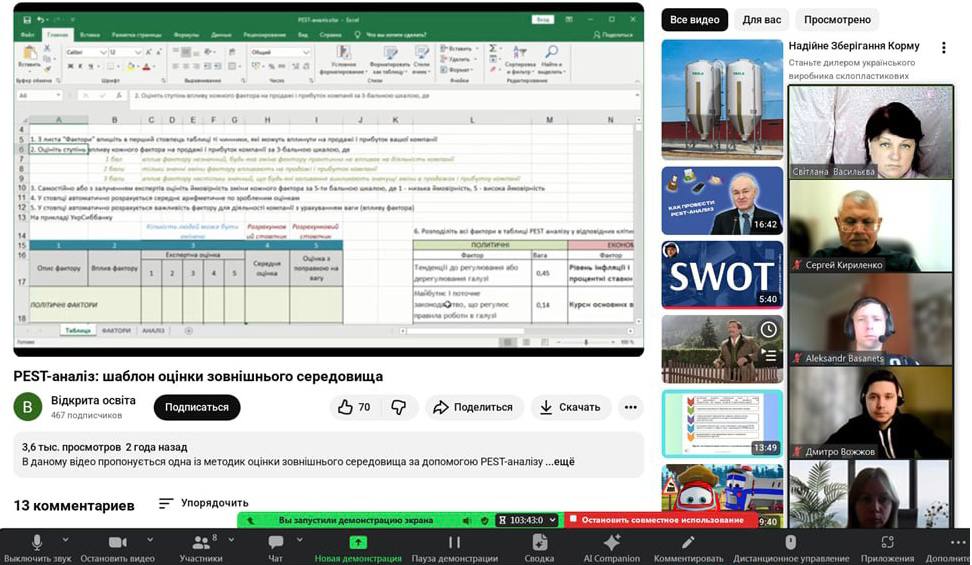The height and width of the screenshot is (565, 972).
Task: Click the dislike thumbs-down icon
Action: coord(398,407)
